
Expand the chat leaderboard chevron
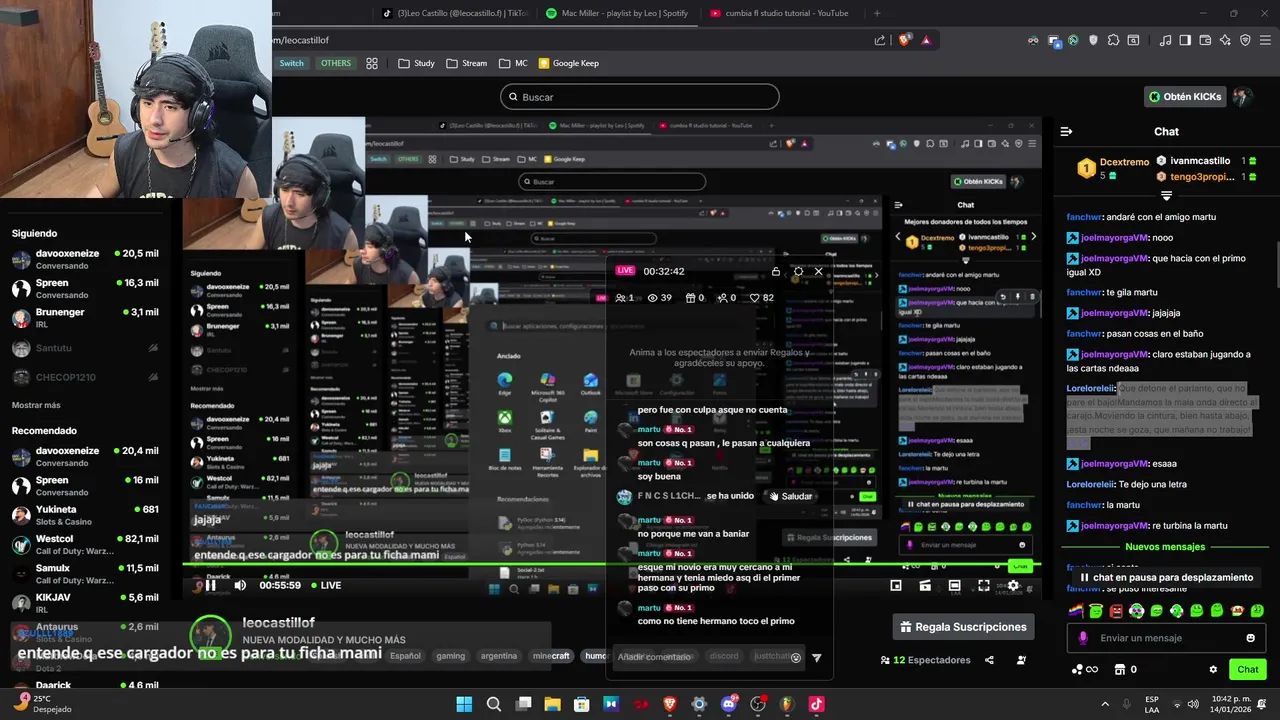click(1166, 195)
